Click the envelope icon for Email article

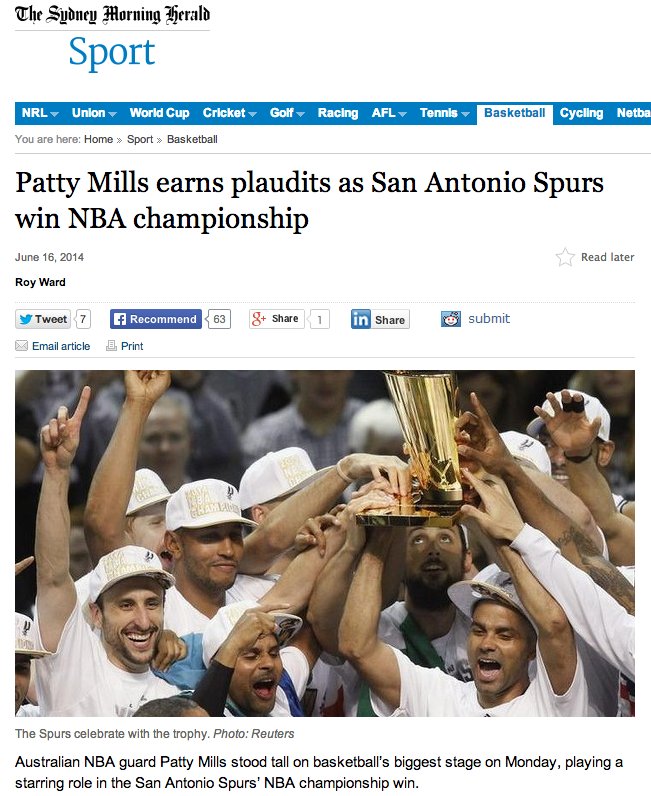[x=21, y=346]
